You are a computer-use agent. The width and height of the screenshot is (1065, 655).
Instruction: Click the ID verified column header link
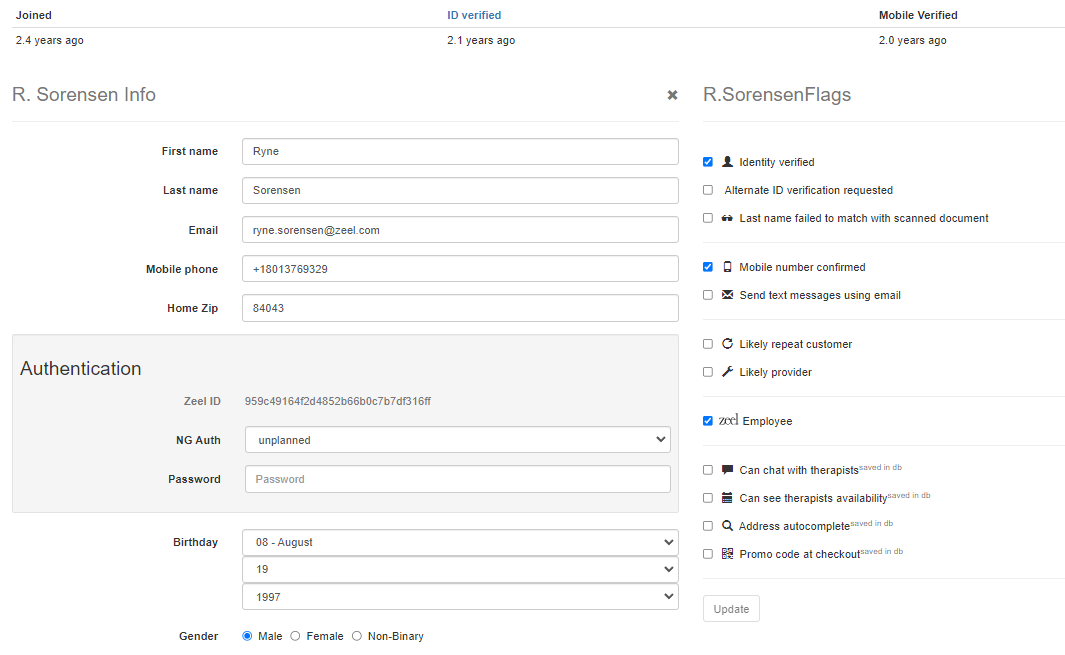(474, 15)
